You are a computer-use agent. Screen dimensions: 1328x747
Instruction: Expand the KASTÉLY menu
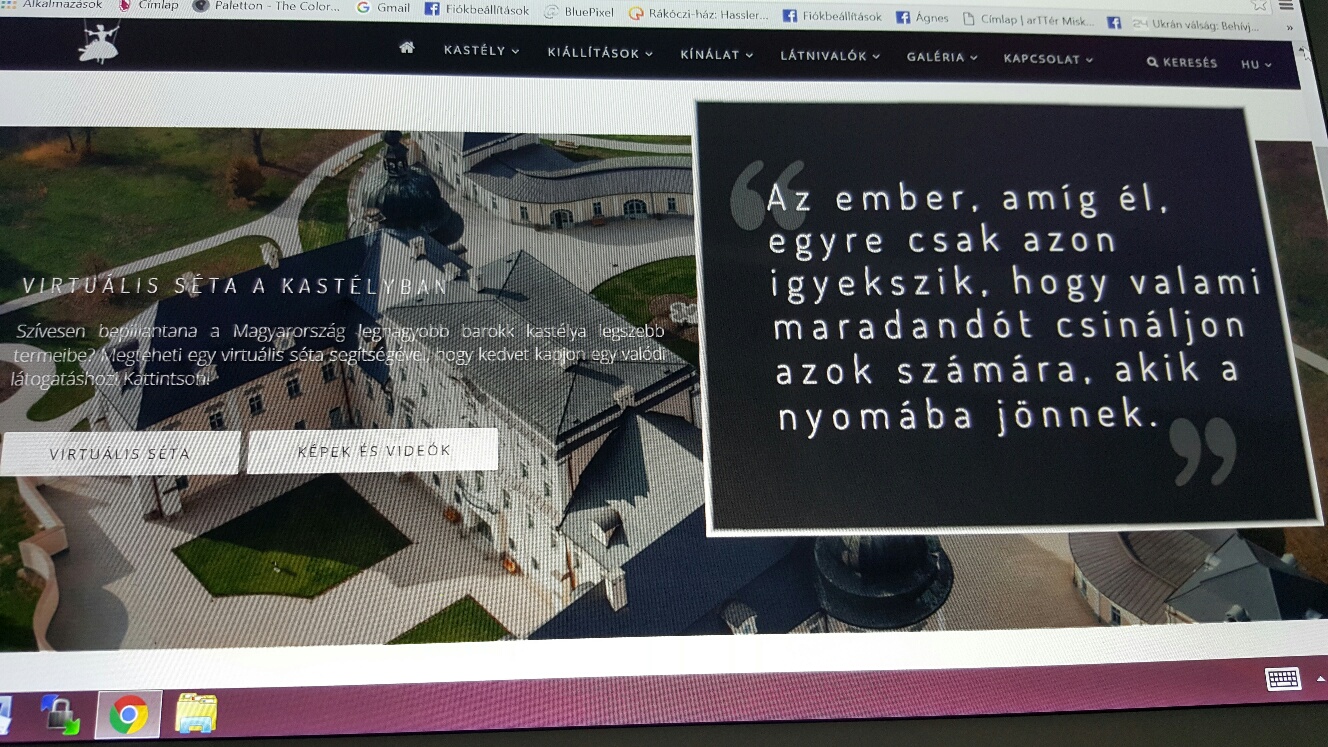tap(481, 50)
